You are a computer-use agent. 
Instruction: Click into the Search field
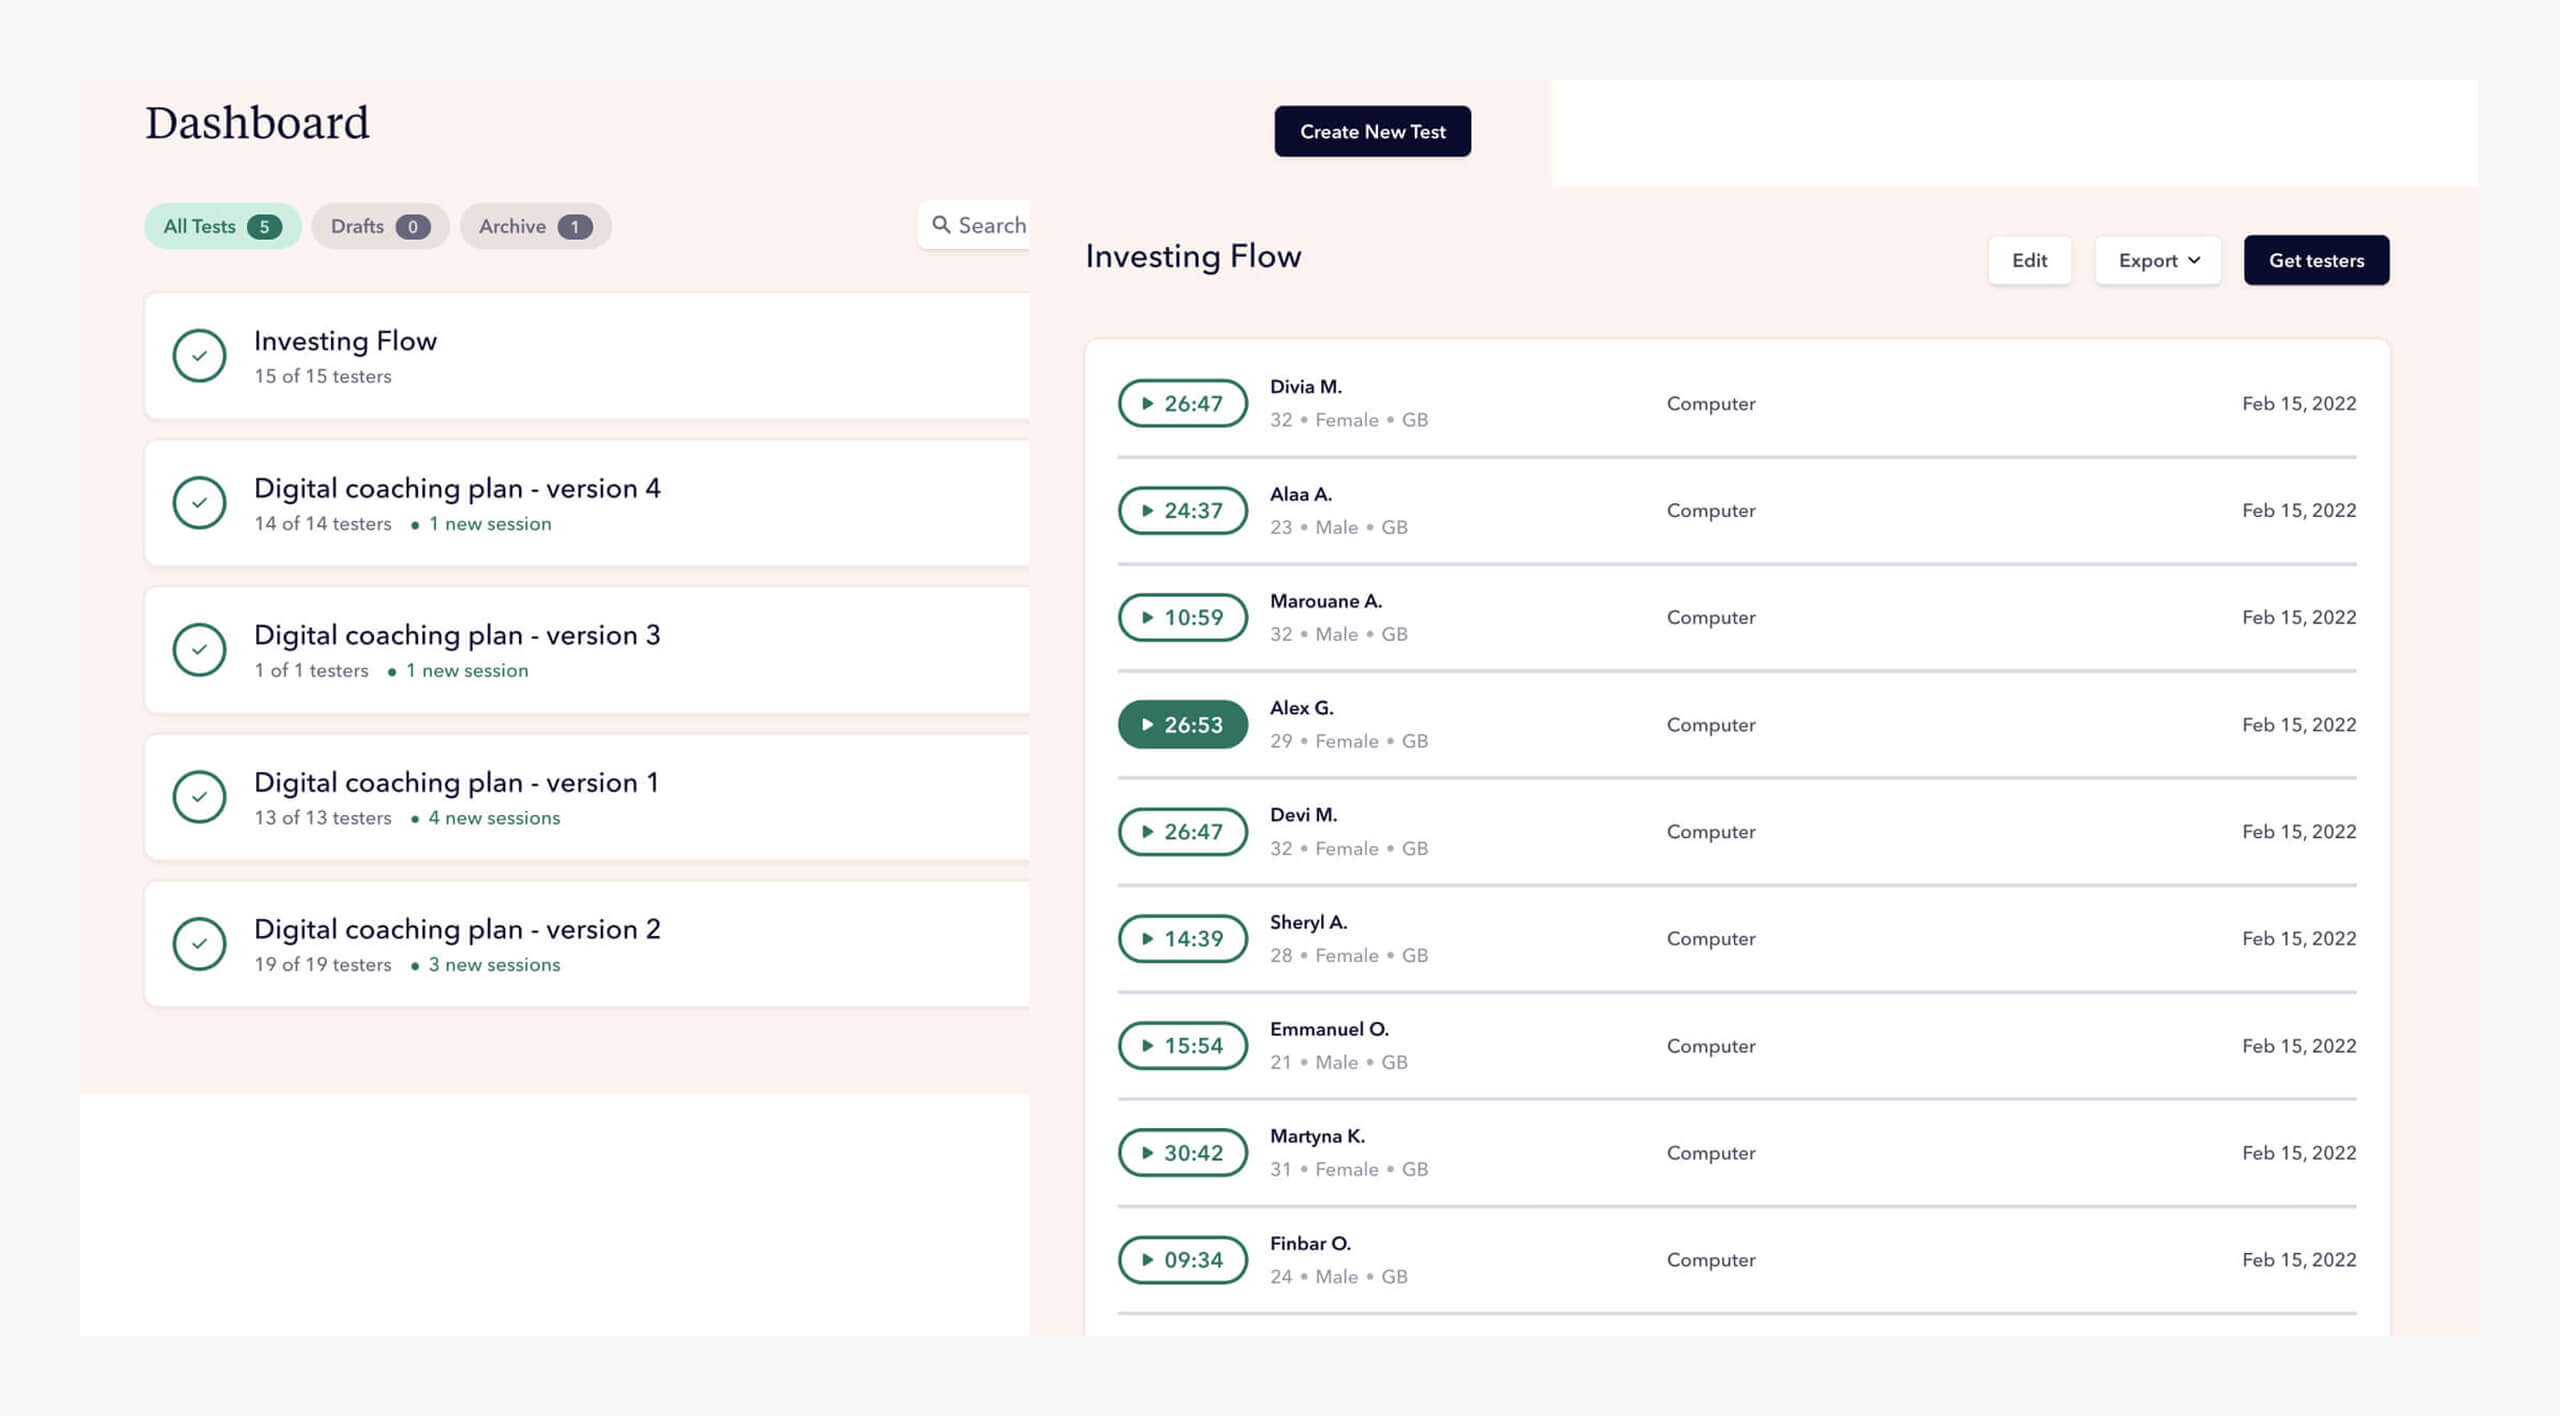(991, 225)
